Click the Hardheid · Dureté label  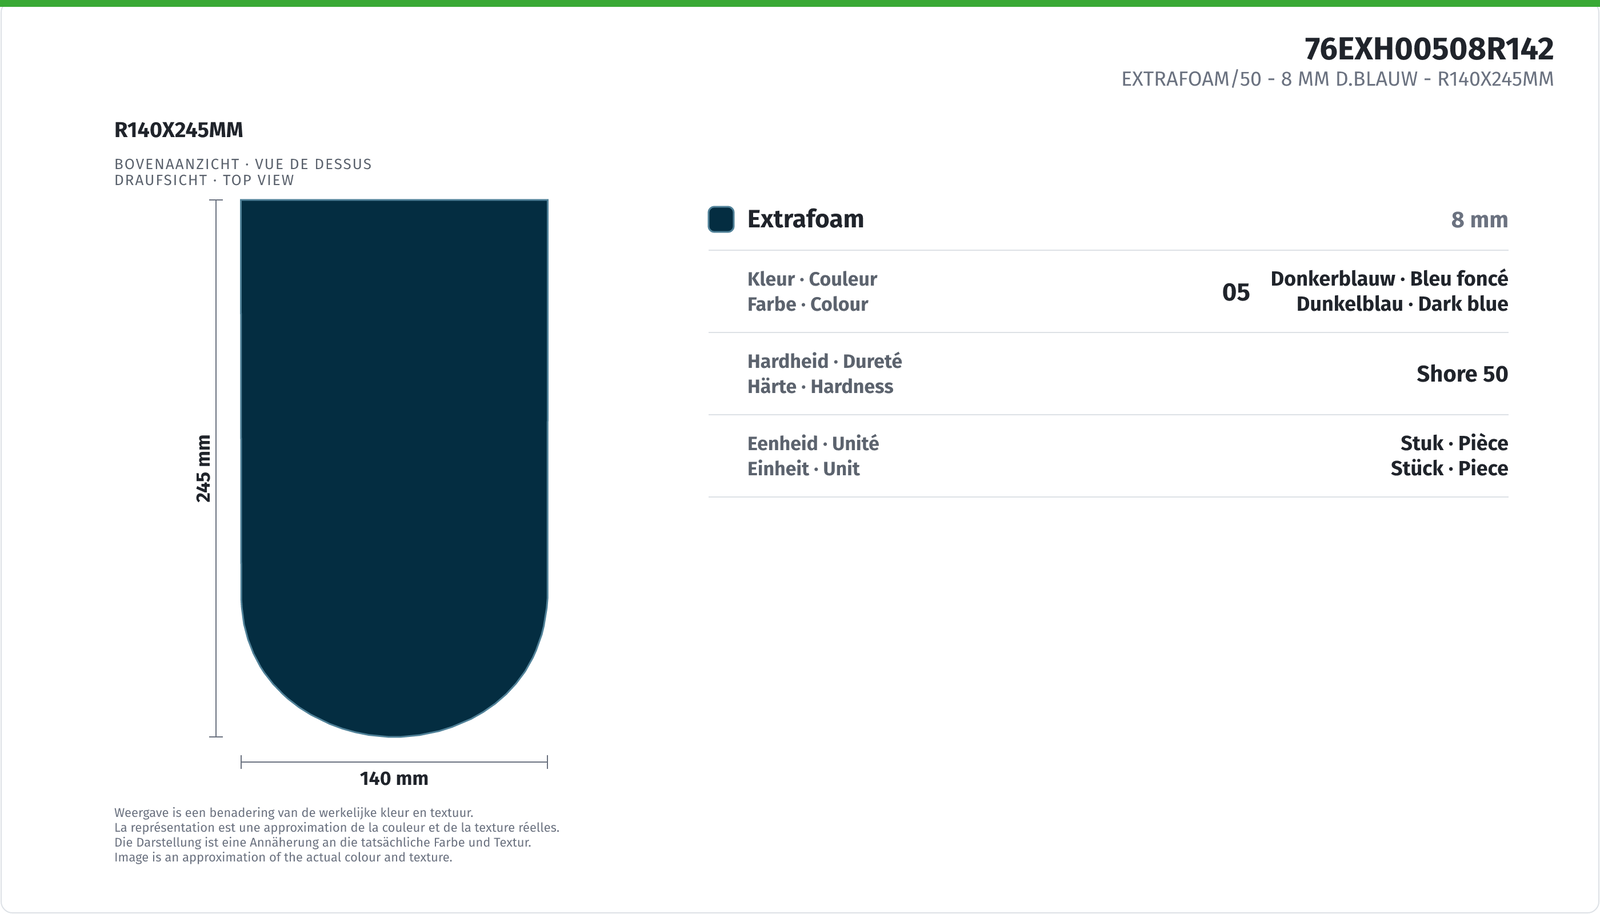tap(824, 361)
